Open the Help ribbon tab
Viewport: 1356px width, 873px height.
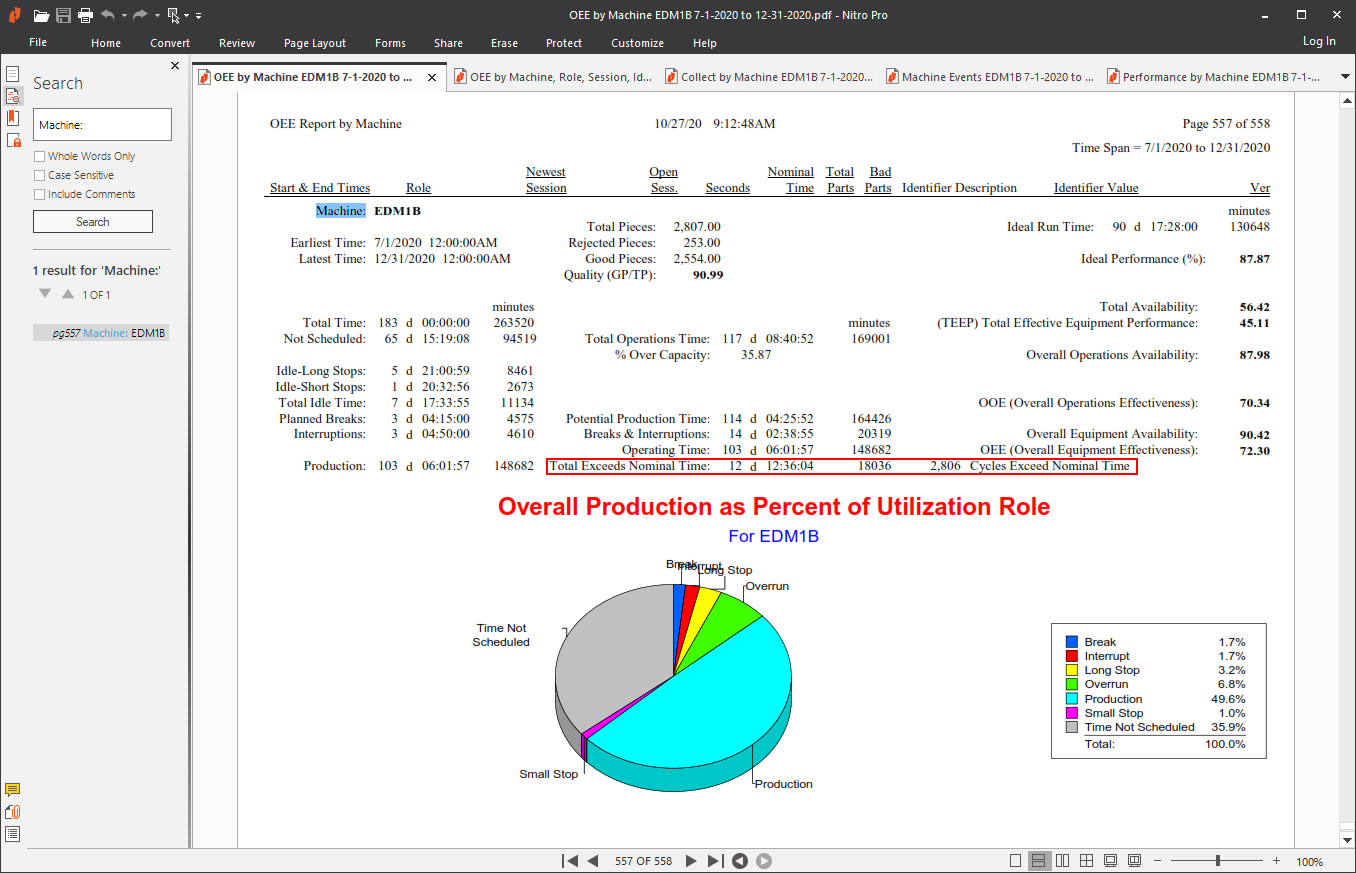point(705,43)
